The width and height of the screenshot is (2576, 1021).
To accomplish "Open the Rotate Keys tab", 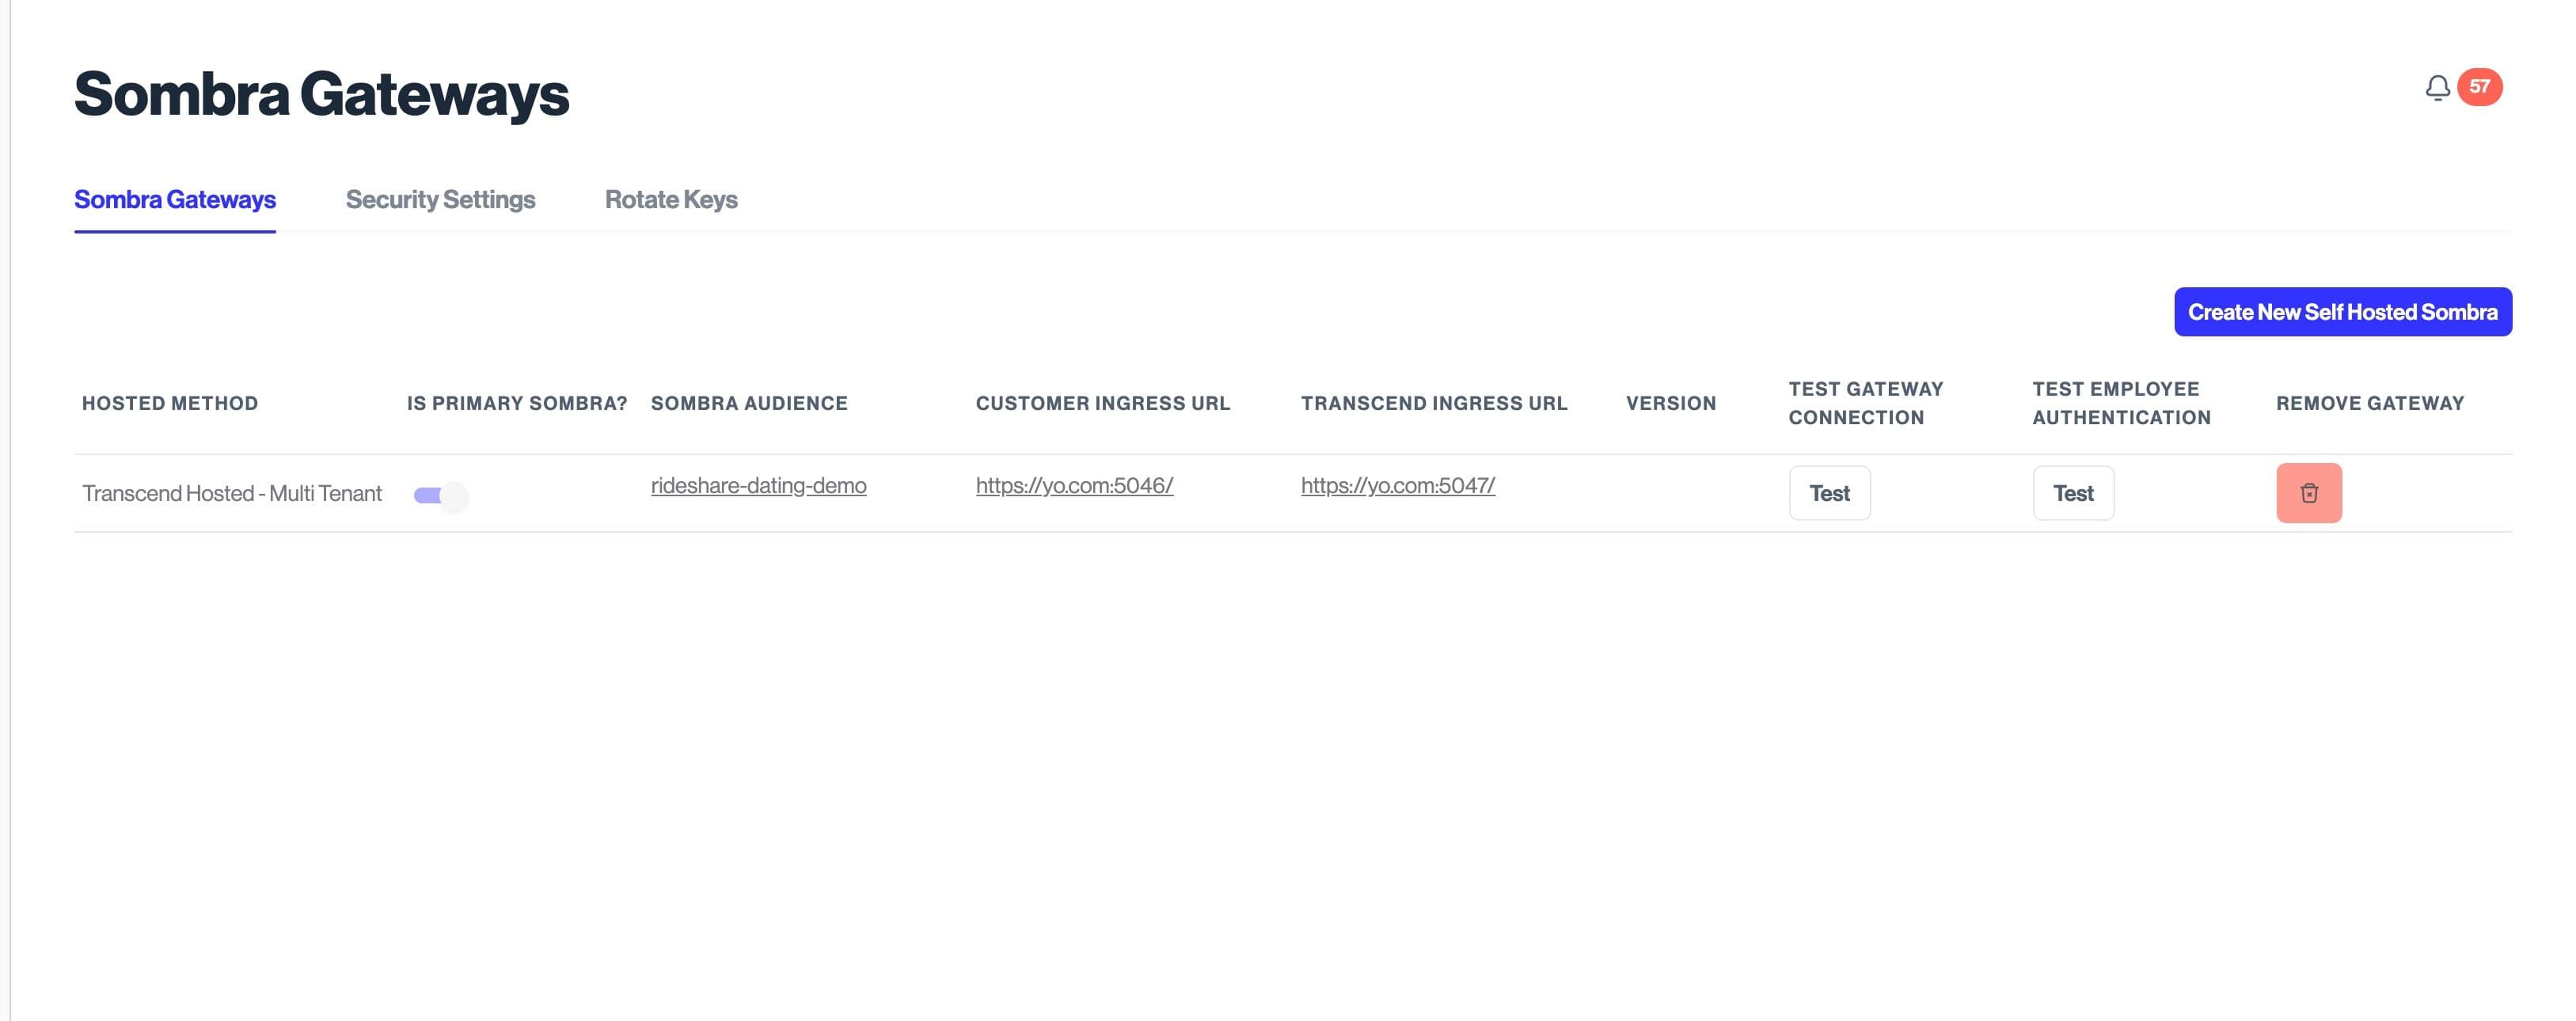I will [670, 199].
